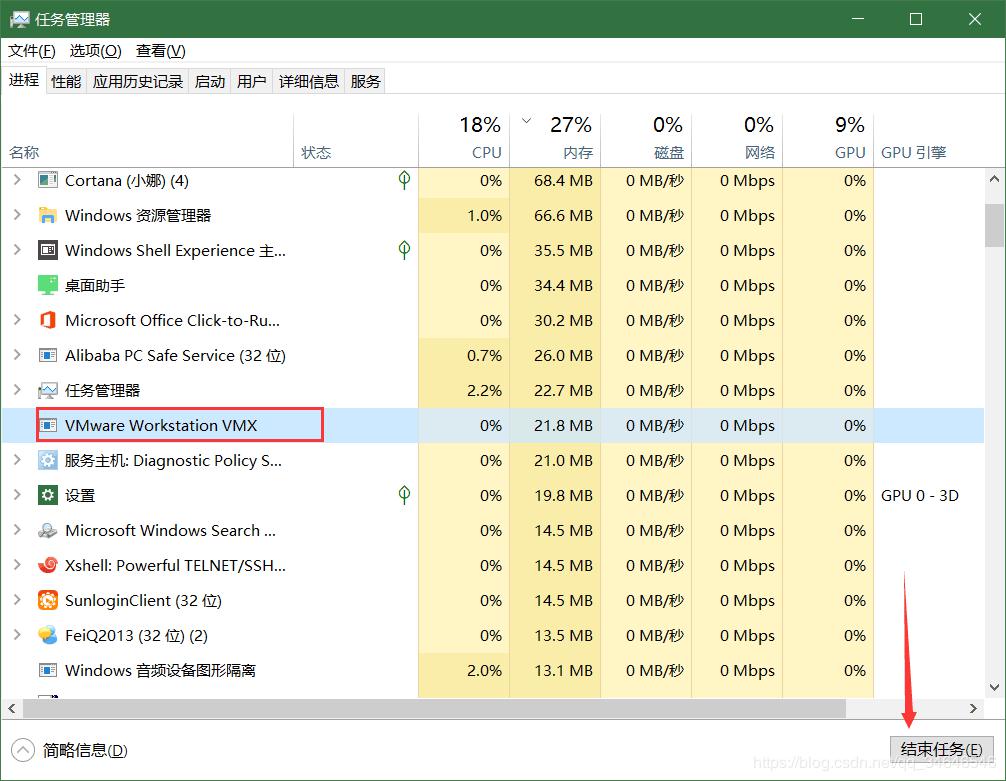Click the vertical scrollbar thumb
This screenshot has height=781, width=1006.
tap(994, 225)
